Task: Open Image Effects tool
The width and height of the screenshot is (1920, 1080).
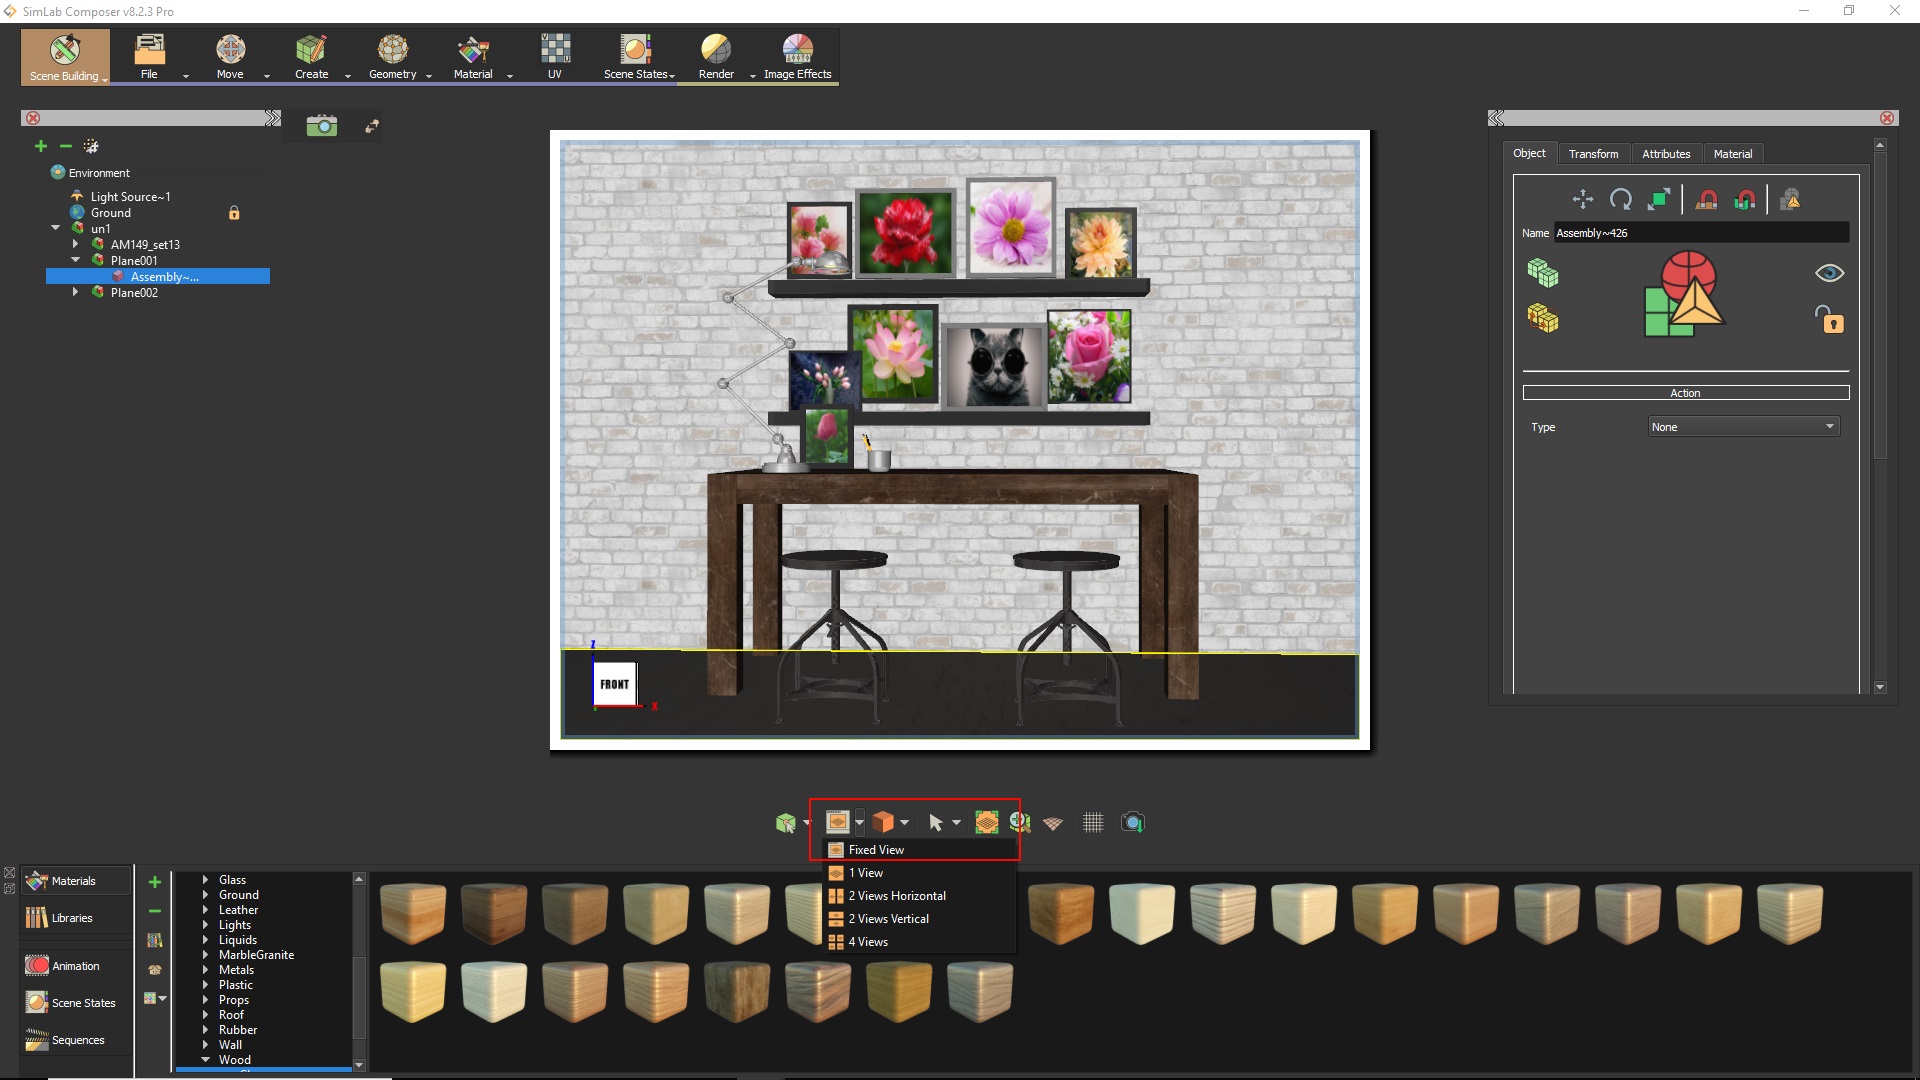Action: point(797,57)
